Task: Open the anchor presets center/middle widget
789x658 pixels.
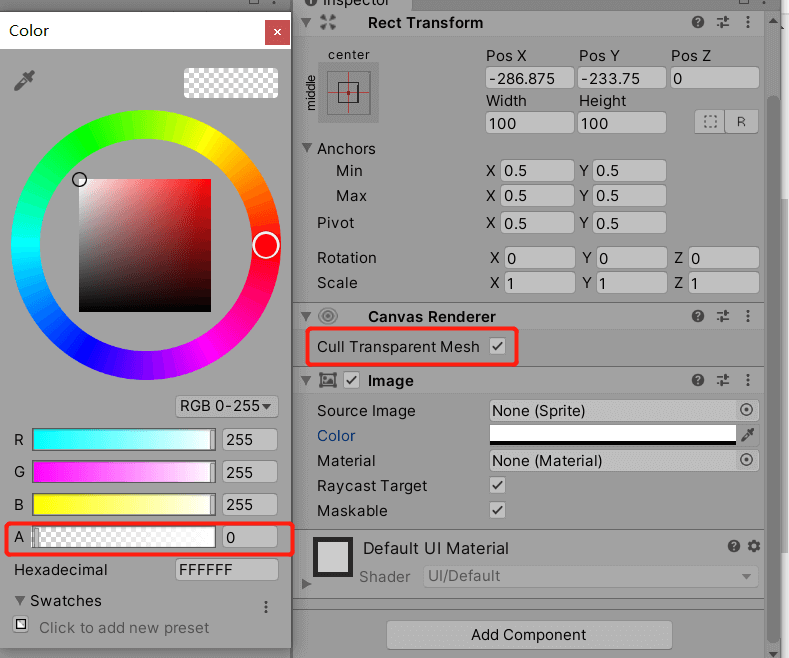Action: point(348,93)
